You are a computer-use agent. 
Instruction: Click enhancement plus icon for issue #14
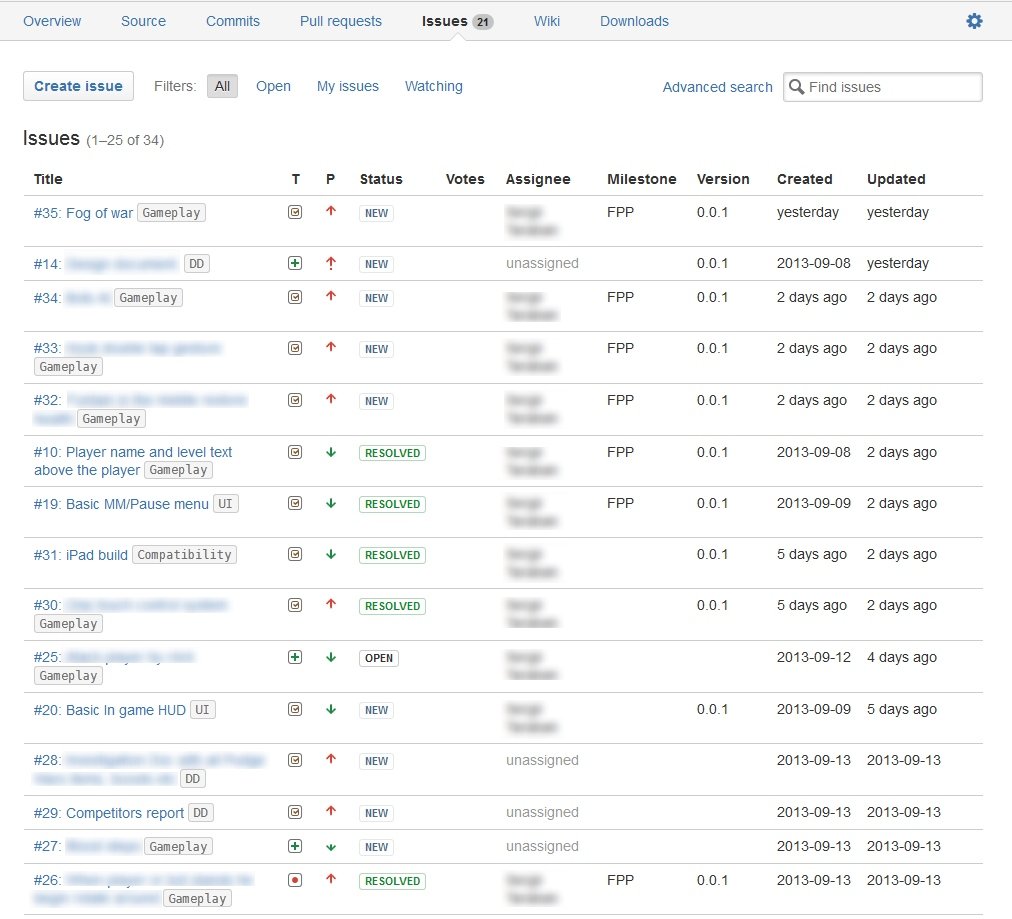pos(295,263)
